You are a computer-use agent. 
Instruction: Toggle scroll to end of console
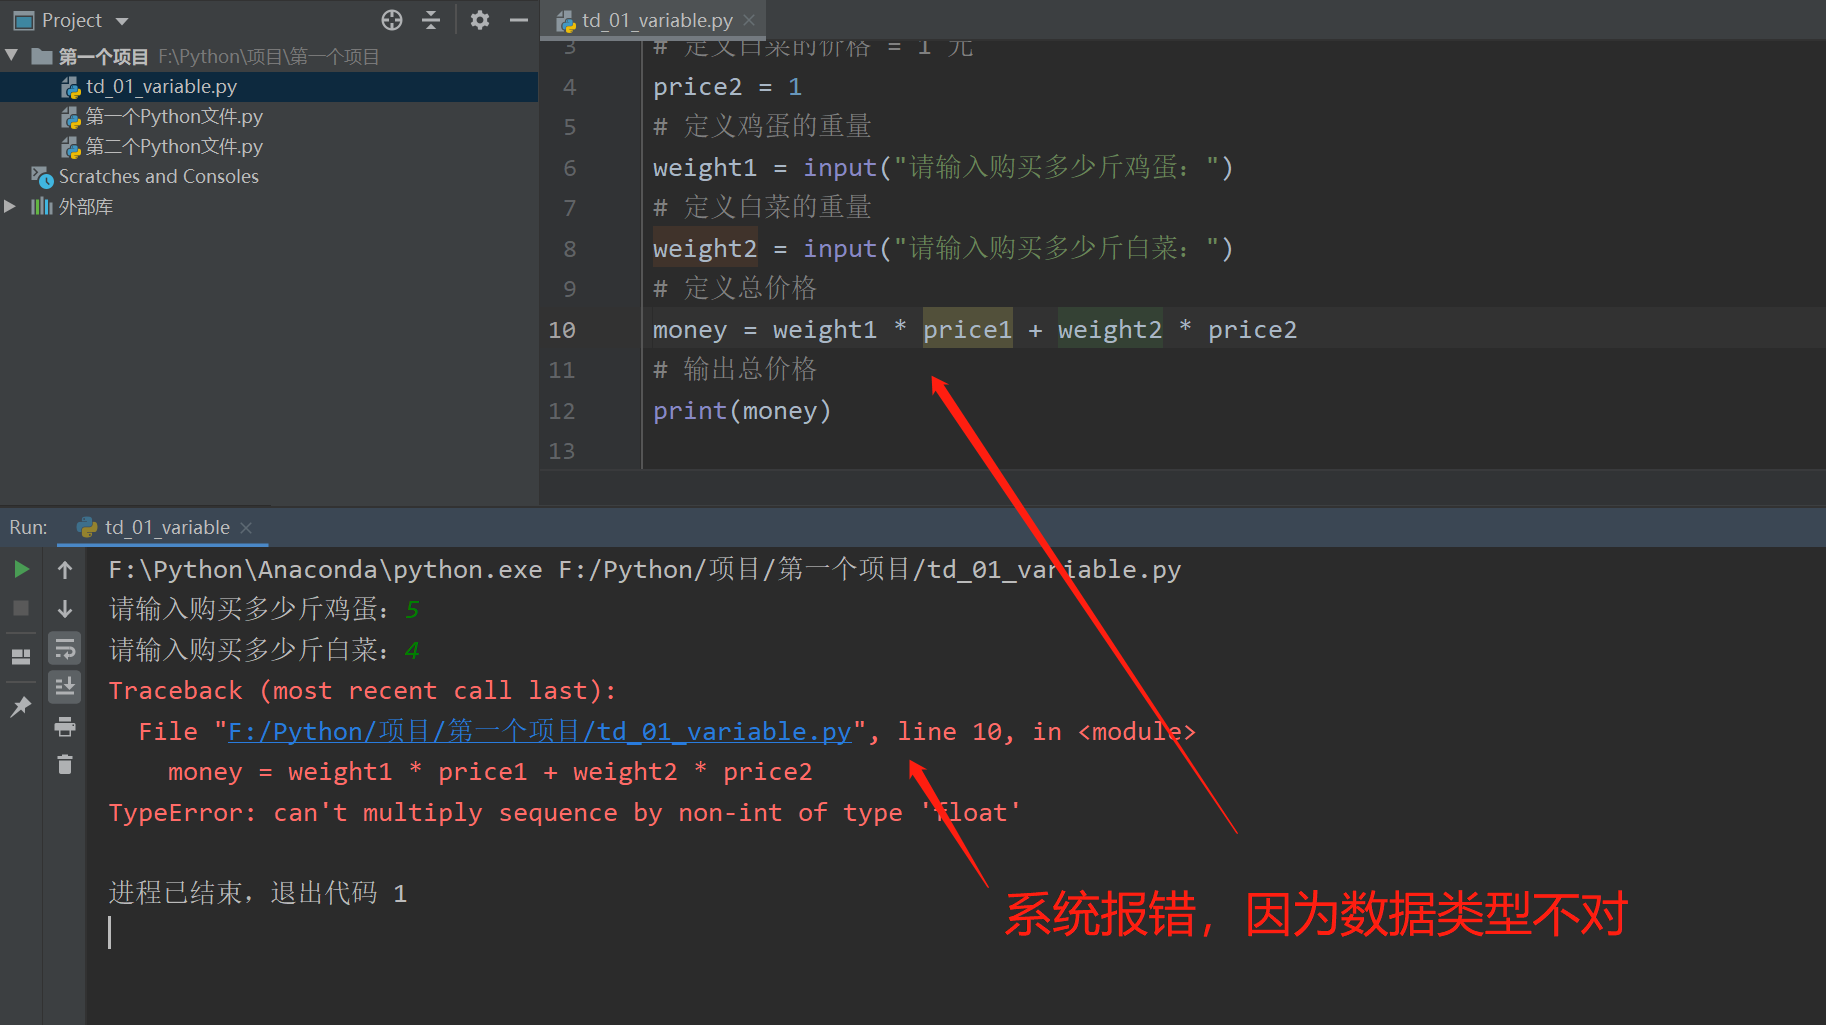pos(65,687)
